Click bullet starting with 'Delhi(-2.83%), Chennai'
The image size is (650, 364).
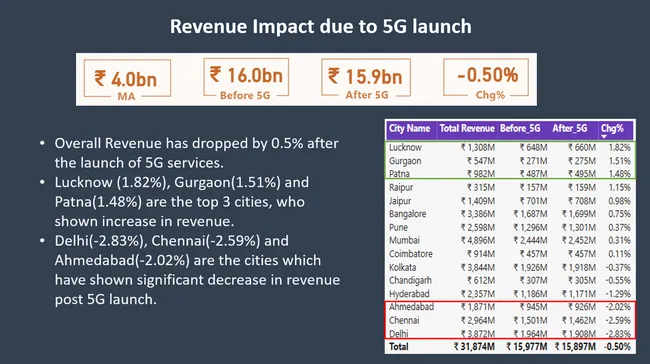[197, 270]
